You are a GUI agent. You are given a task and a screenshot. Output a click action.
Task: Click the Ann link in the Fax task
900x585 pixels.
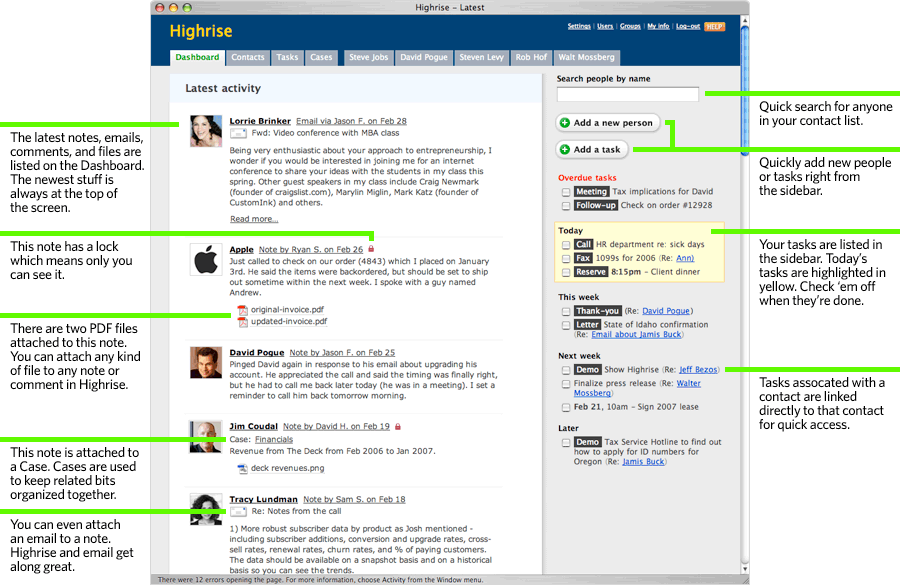[685, 258]
